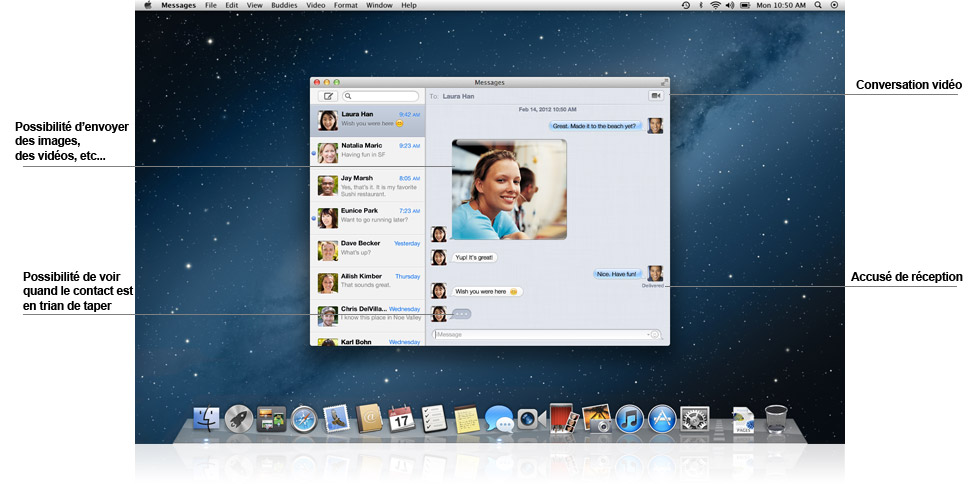
Task: Open Launchpad rocket icon in Dock
Action: click(x=238, y=419)
